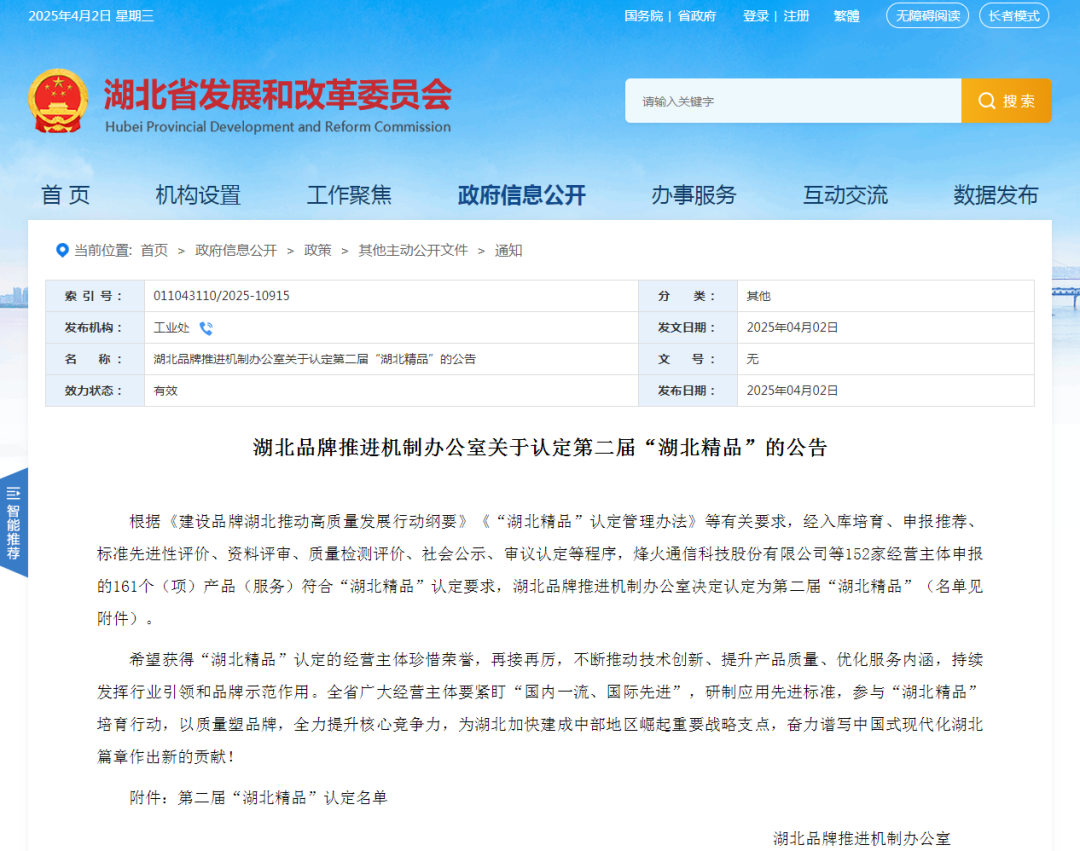Click the 有效 status value
Viewport: 1080px width, 851px height.
point(165,390)
